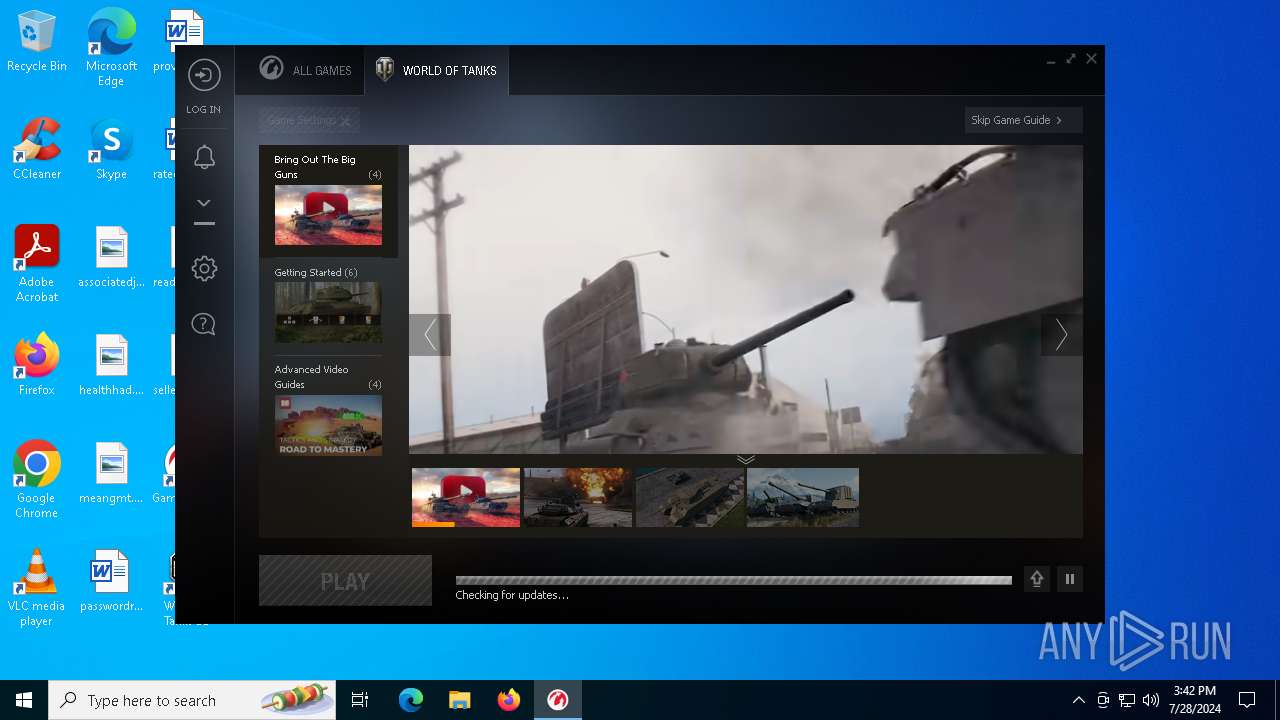Open associatedj image file on desktop
Screen dimensions: 1280x720
pyautogui.click(x=111, y=258)
